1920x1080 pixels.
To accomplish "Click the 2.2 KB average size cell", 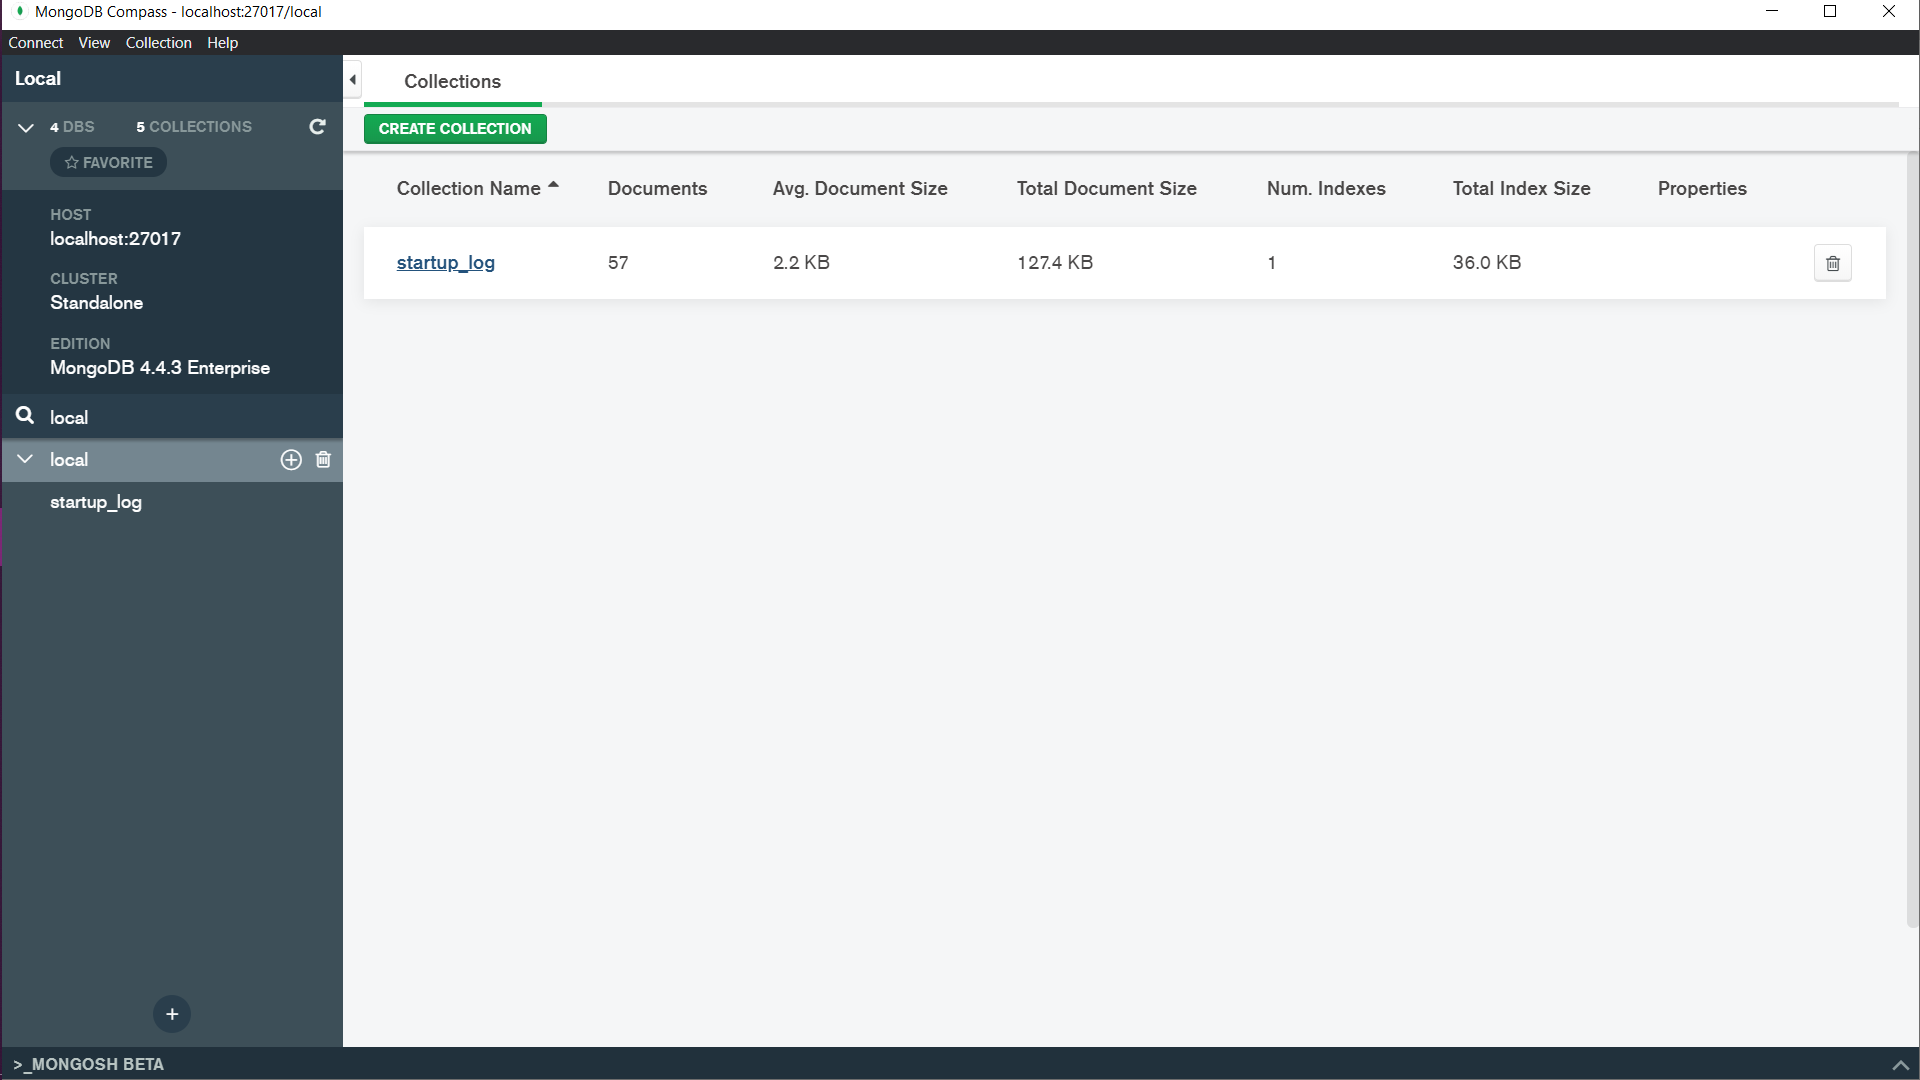I will tap(801, 263).
